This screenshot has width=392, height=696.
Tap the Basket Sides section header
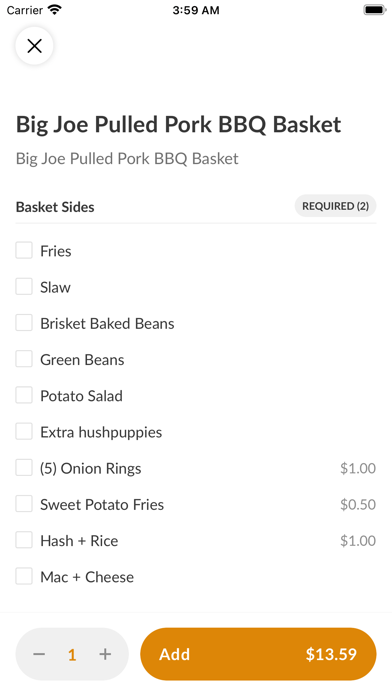point(55,207)
